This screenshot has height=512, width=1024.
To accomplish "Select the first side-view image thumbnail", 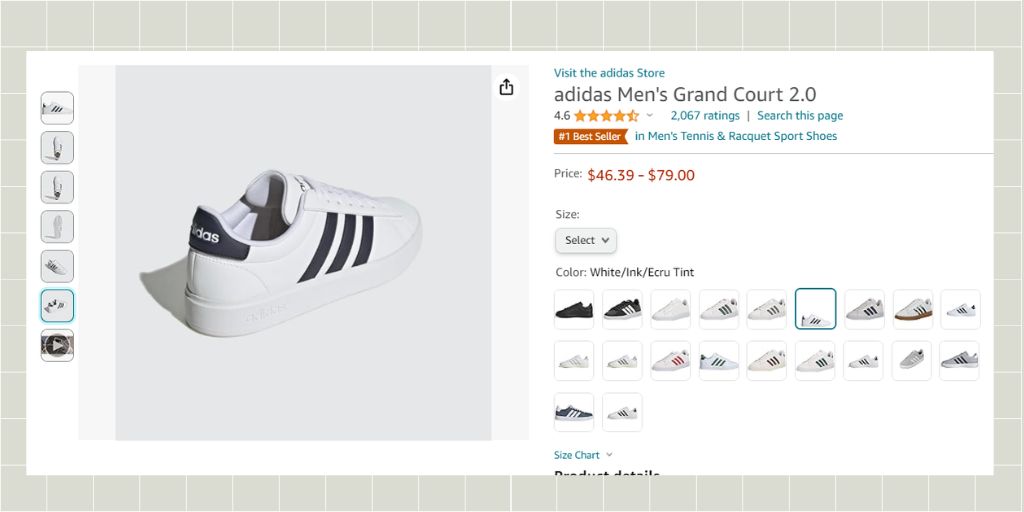I will [x=57, y=108].
